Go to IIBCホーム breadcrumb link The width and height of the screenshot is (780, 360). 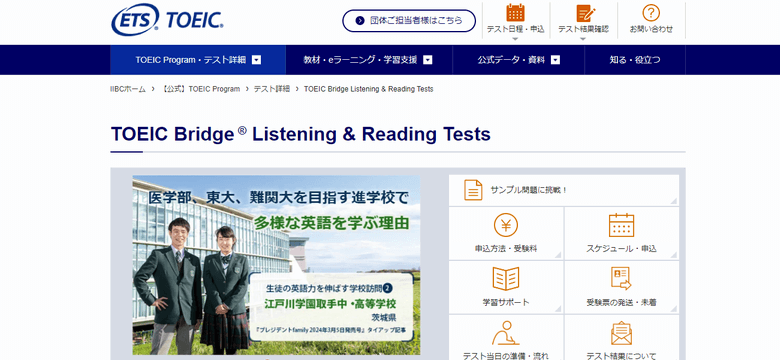point(128,89)
